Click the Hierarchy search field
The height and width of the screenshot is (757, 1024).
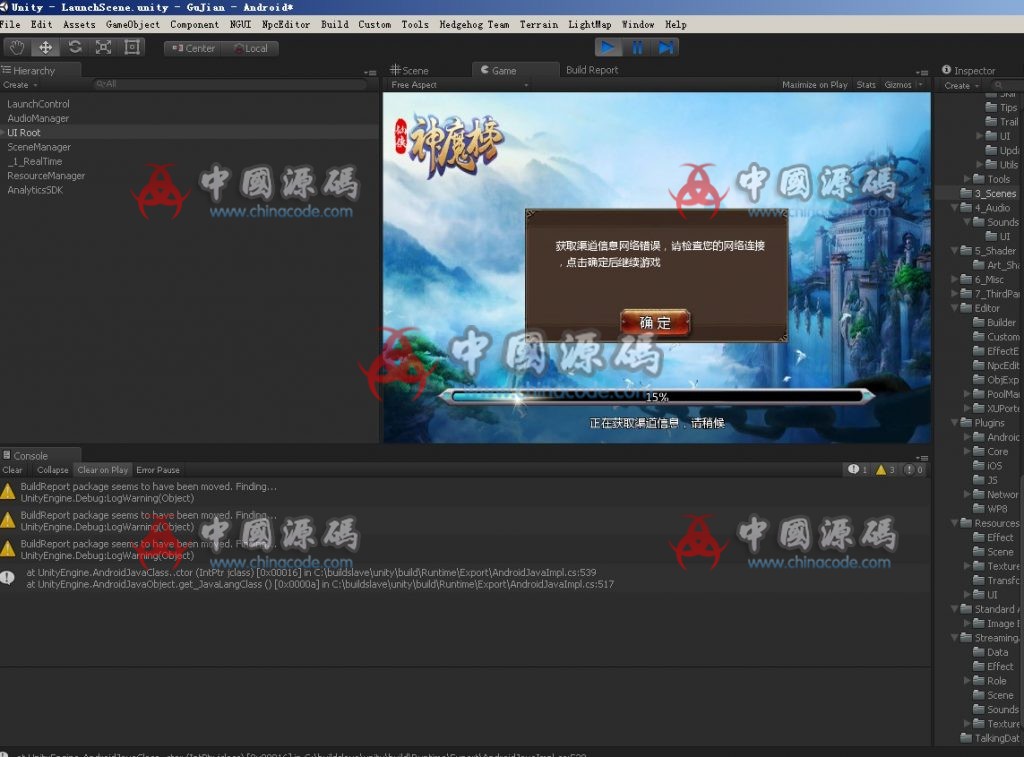(229, 84)
